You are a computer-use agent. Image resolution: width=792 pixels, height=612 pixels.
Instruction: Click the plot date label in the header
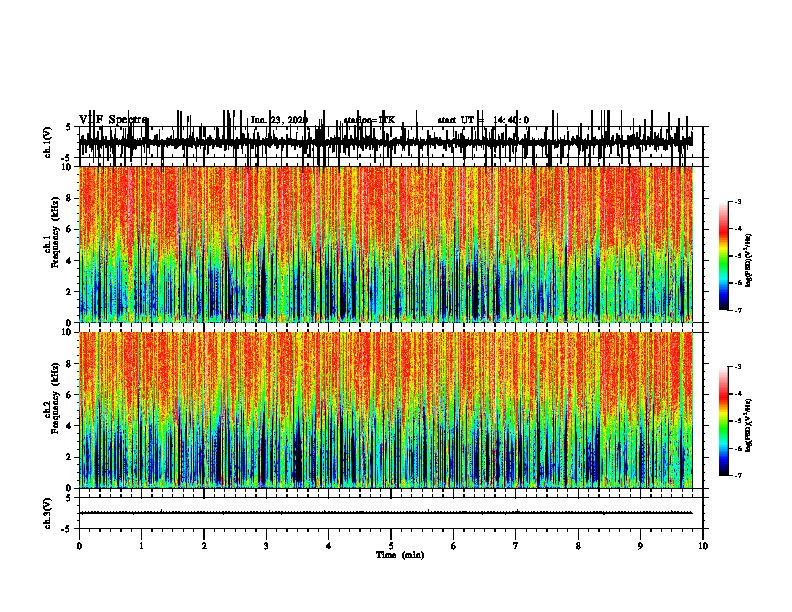(x=279, y=120)
